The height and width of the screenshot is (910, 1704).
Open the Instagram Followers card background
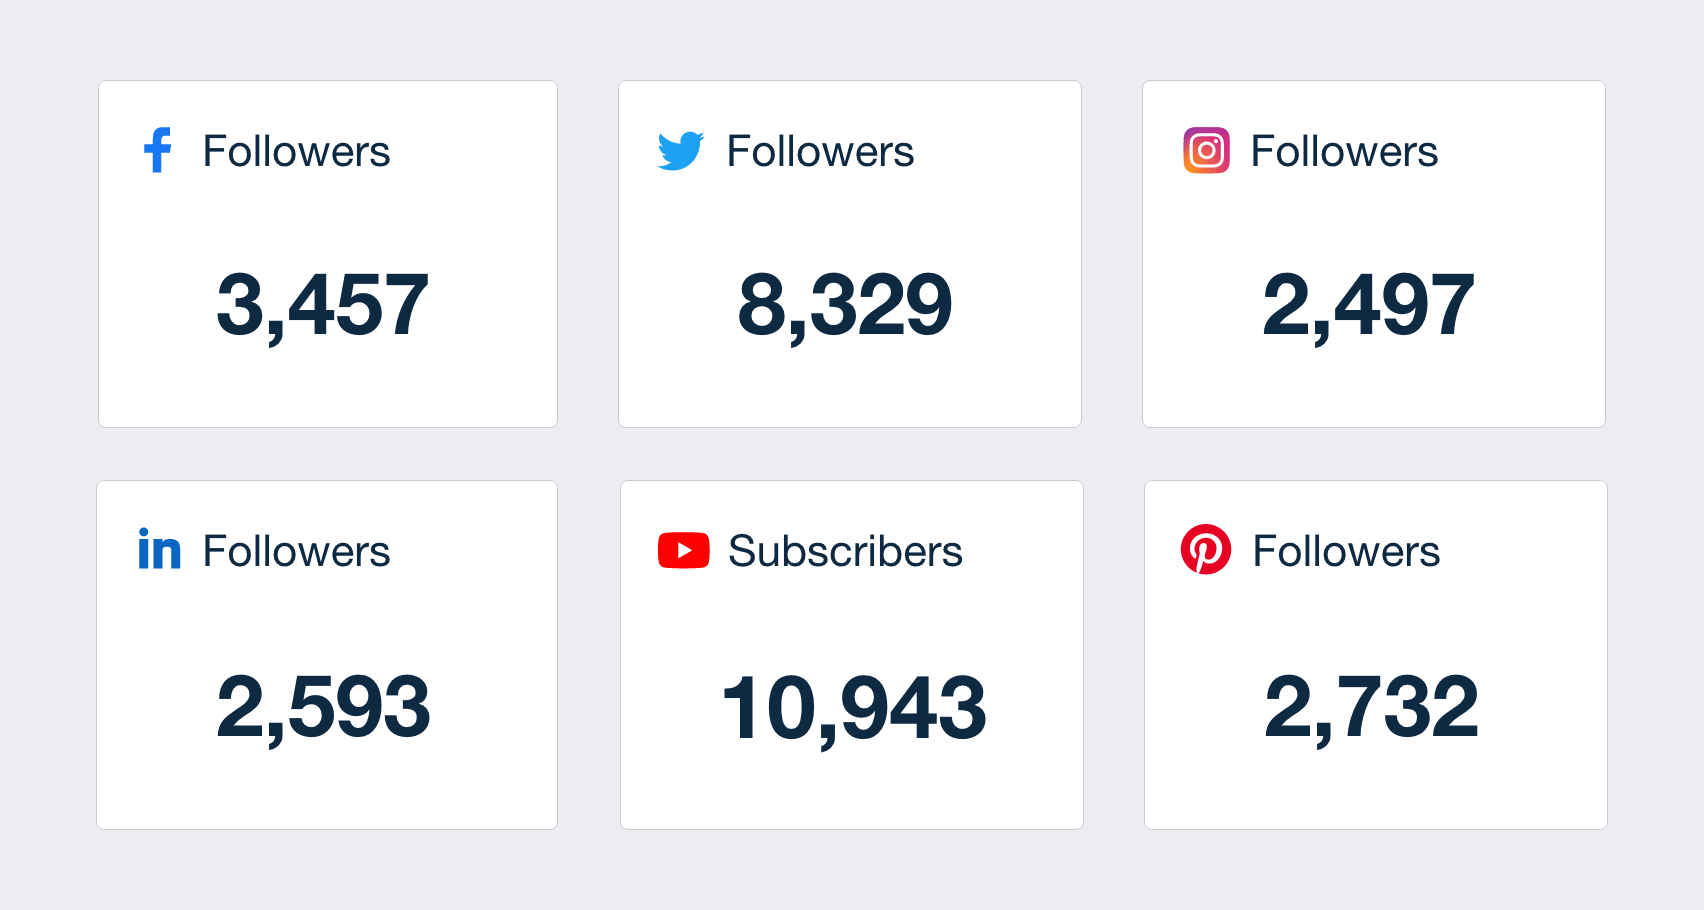pyautogui.click(x=1374, y=254)
